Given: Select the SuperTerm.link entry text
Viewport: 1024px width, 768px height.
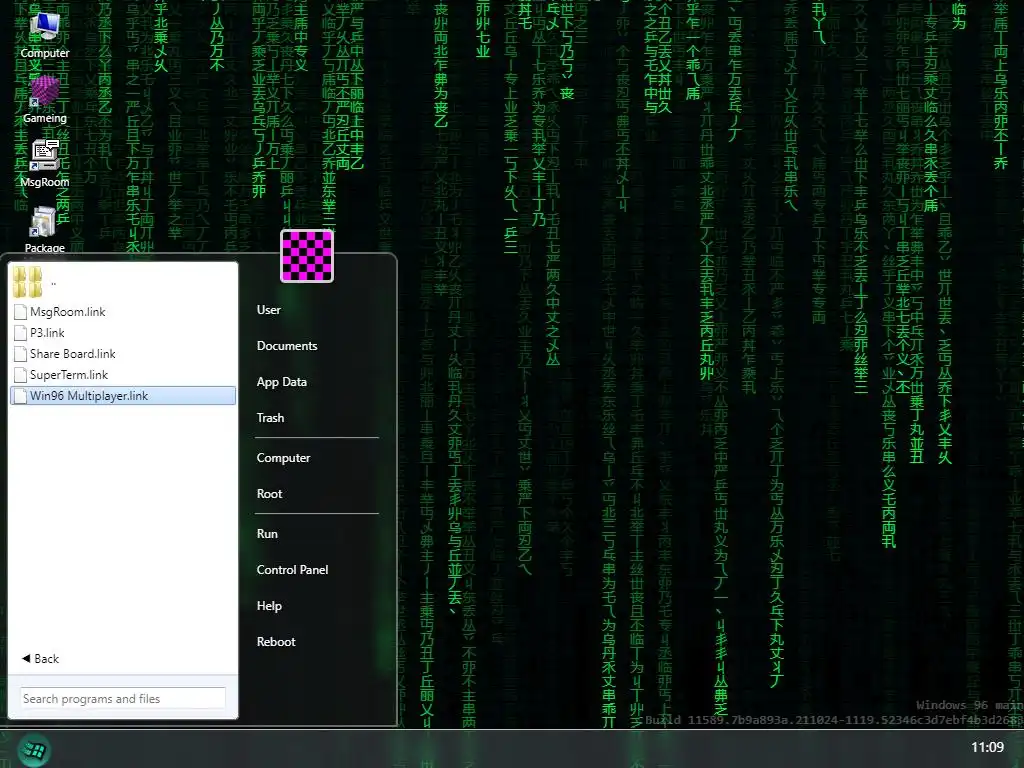Looking at the screenshot, I should coord(69,375).
